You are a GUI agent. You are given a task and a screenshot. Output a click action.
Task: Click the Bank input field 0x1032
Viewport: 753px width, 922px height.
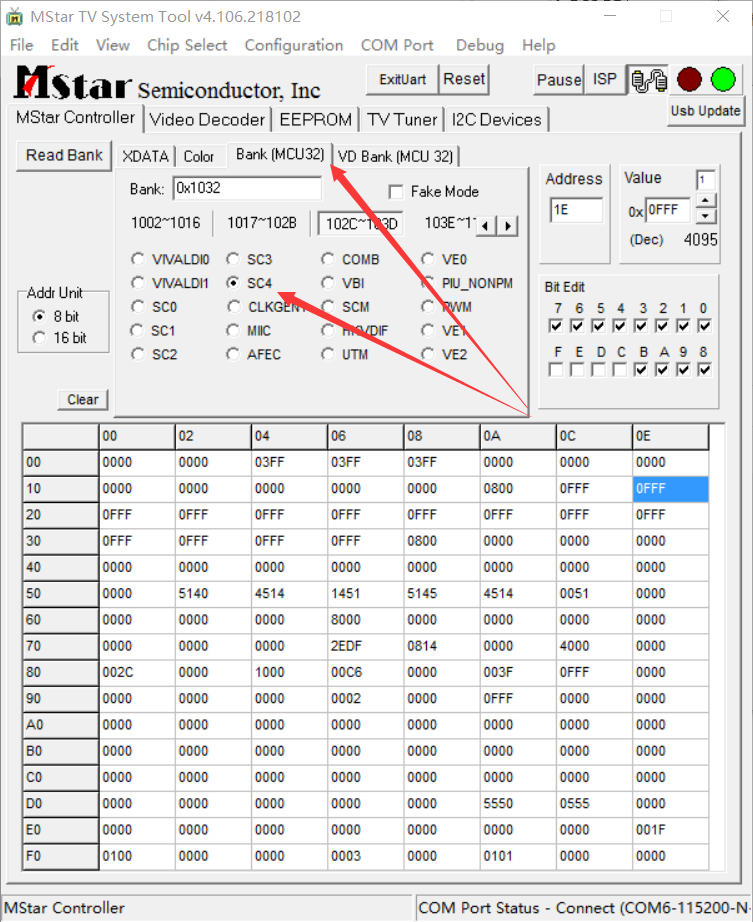pyautogui.click(x=247, y=189)
